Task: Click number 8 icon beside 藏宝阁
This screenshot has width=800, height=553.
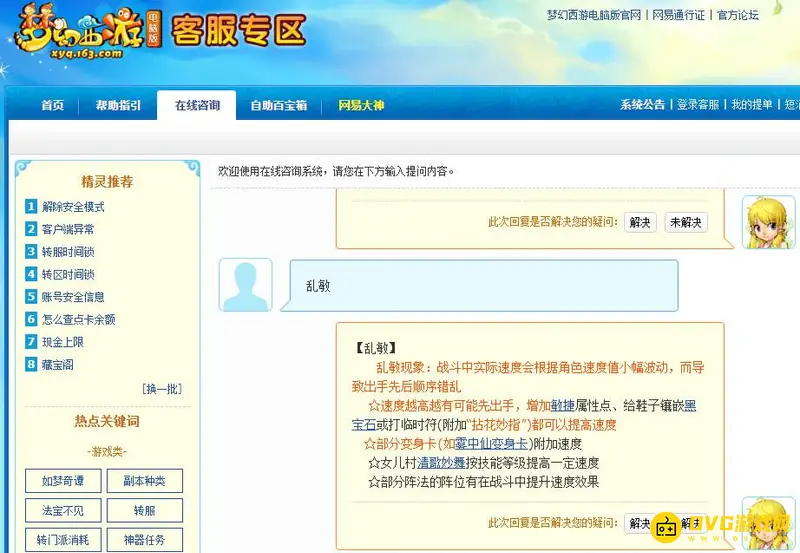Action: 31,364
